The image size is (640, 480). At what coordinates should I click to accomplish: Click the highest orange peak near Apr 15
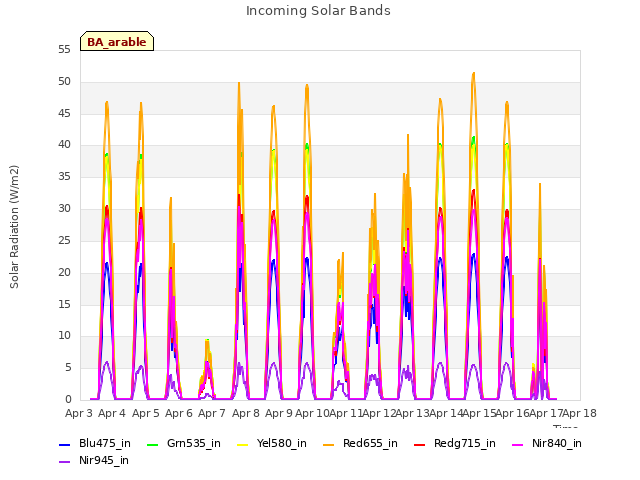pos(473,74)
